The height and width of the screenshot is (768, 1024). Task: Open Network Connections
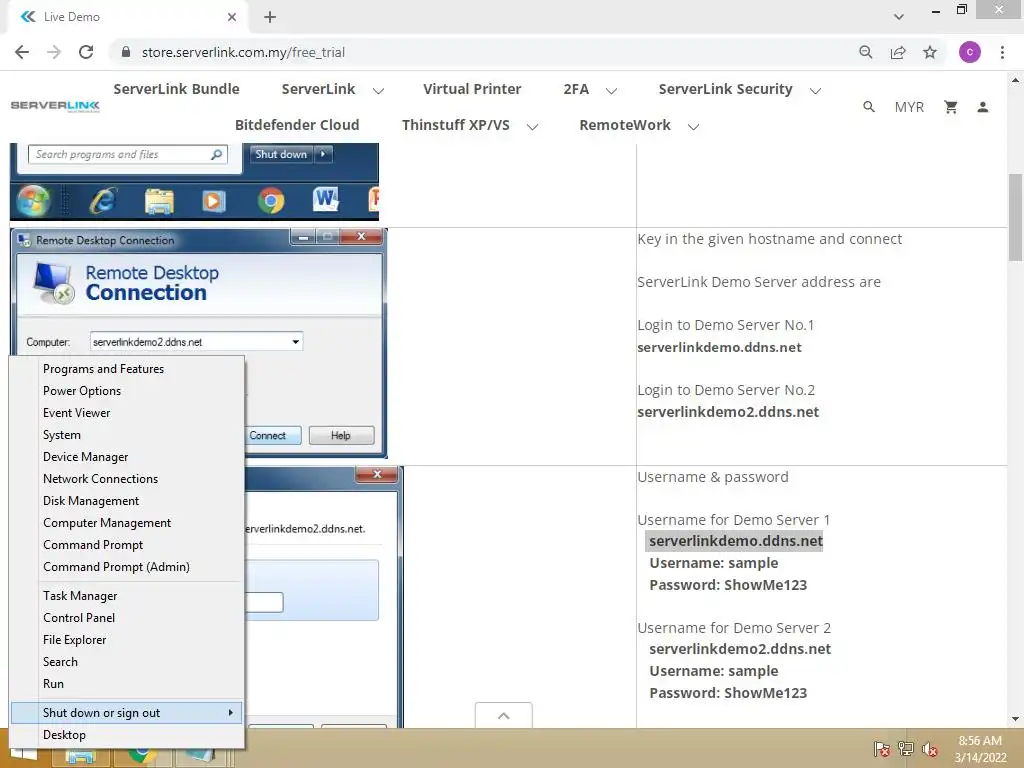point(127,479)
